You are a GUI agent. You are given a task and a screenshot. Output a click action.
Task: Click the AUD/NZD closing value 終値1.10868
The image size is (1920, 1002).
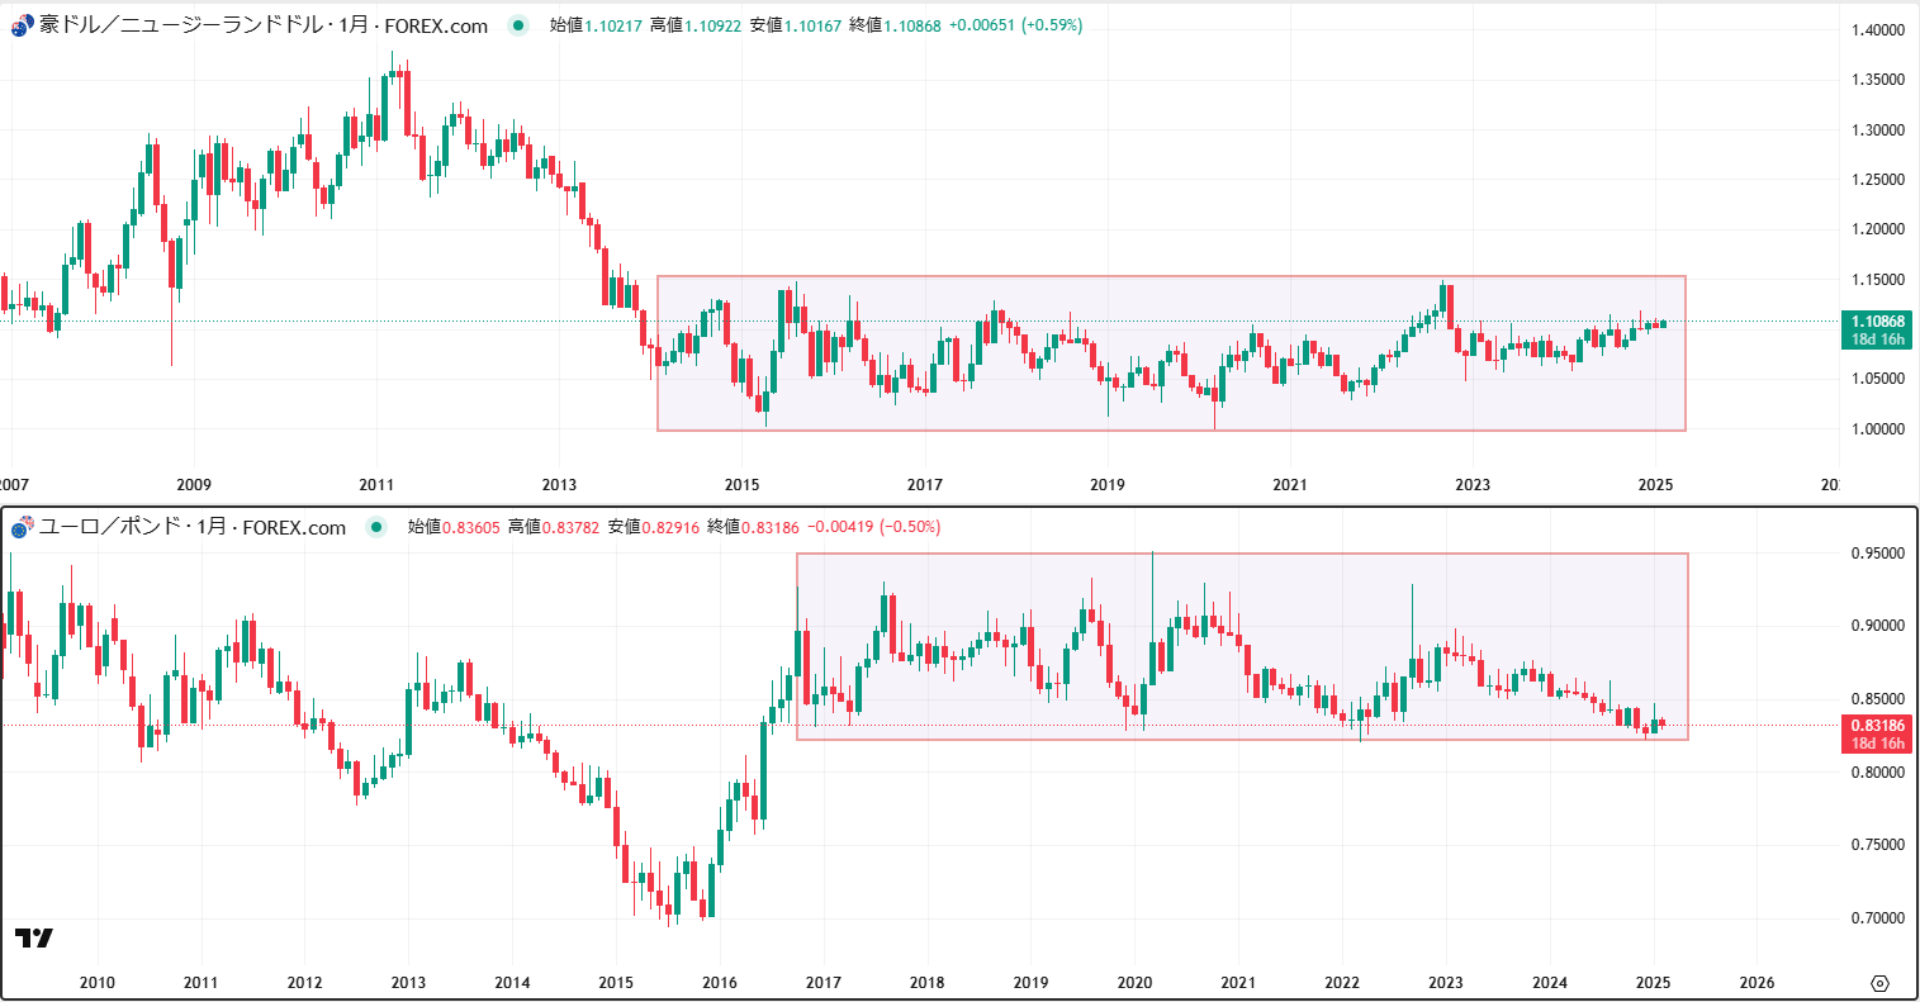click(895, 26)
